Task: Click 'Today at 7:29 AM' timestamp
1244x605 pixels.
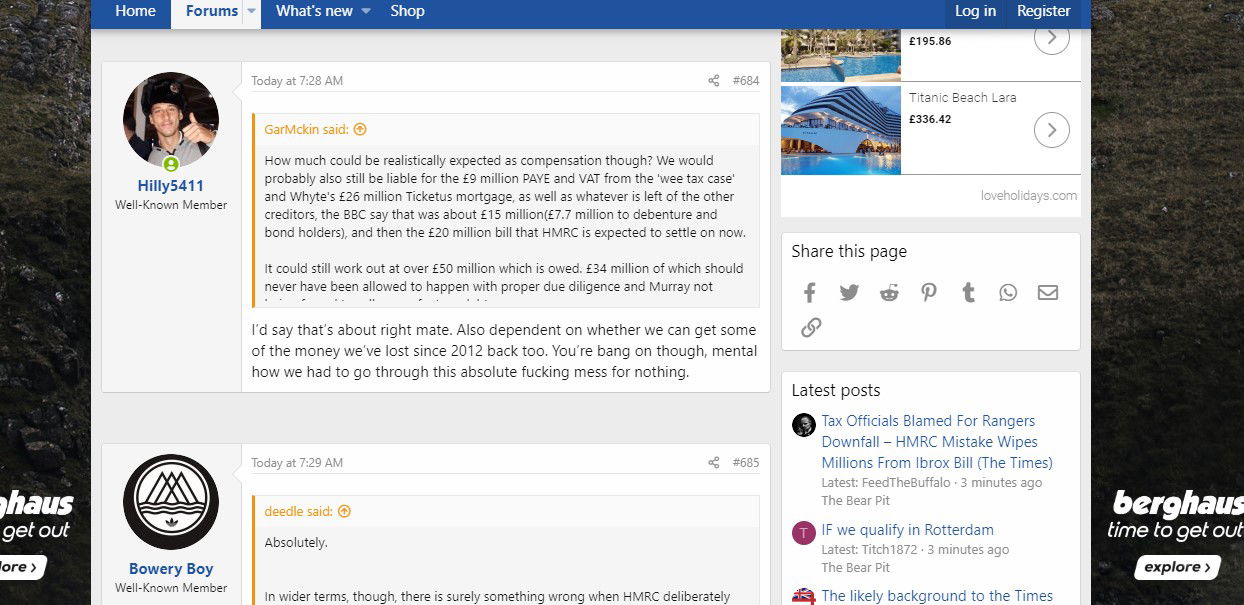Action: click(x=297, y=463)
